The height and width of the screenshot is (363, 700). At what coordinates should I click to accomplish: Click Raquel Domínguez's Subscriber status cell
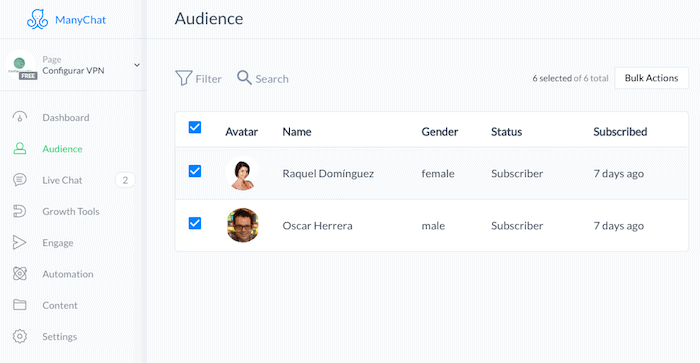pos(517,173)
